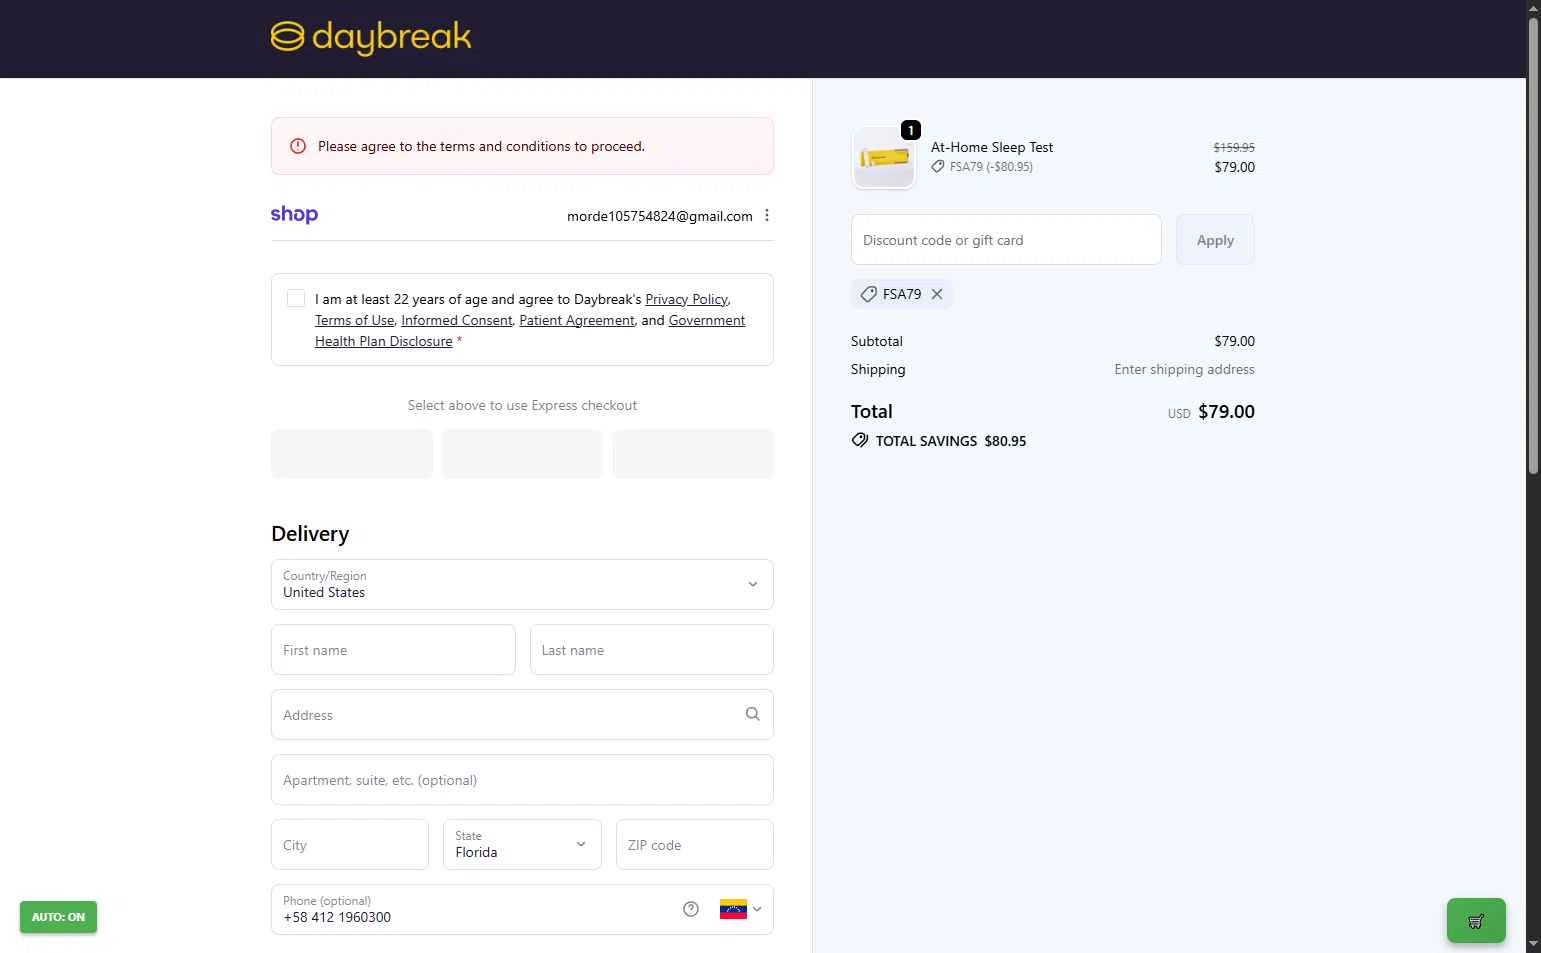Click 'Enter shipping address' text
Viewport: 1541px width, 953px height.
point(1184,369)
